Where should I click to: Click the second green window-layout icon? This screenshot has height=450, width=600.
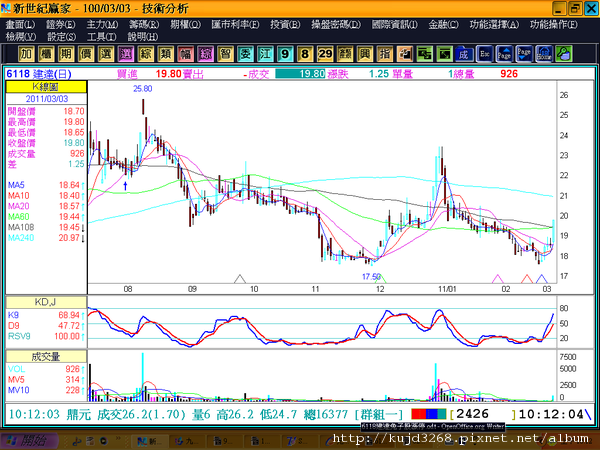tap(444, 54)
